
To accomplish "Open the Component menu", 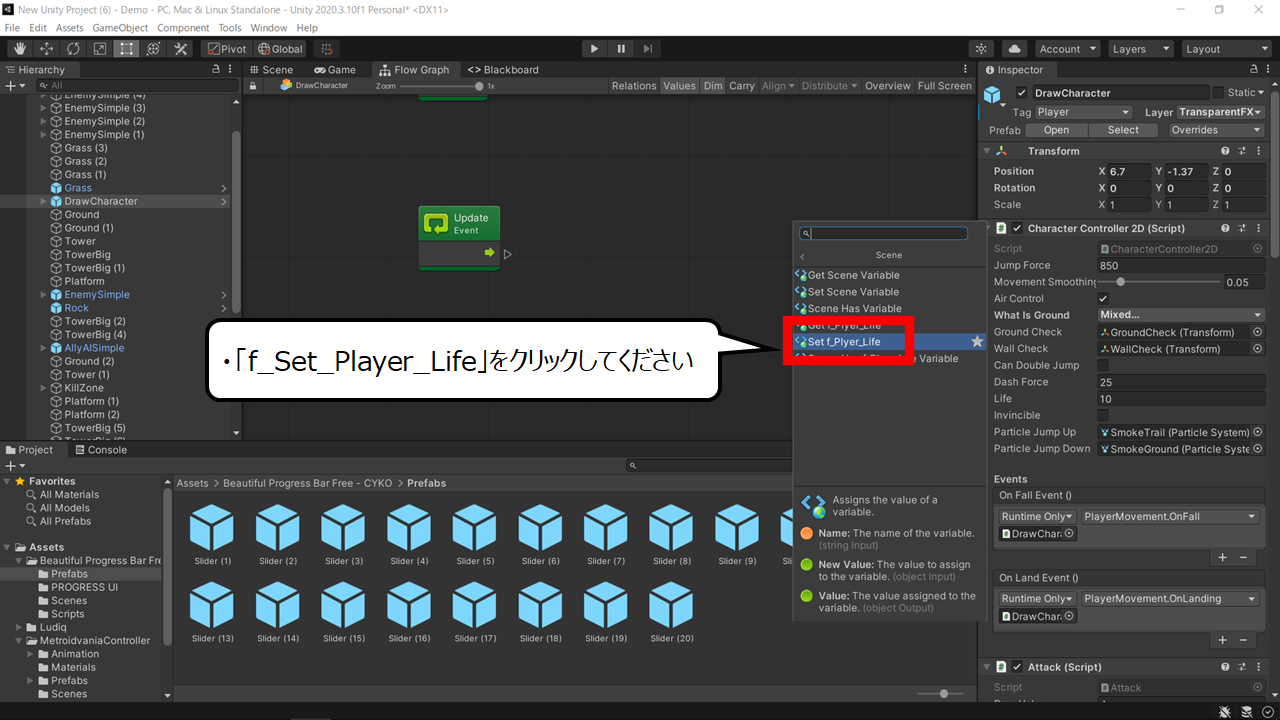I will tap(183, 28).
